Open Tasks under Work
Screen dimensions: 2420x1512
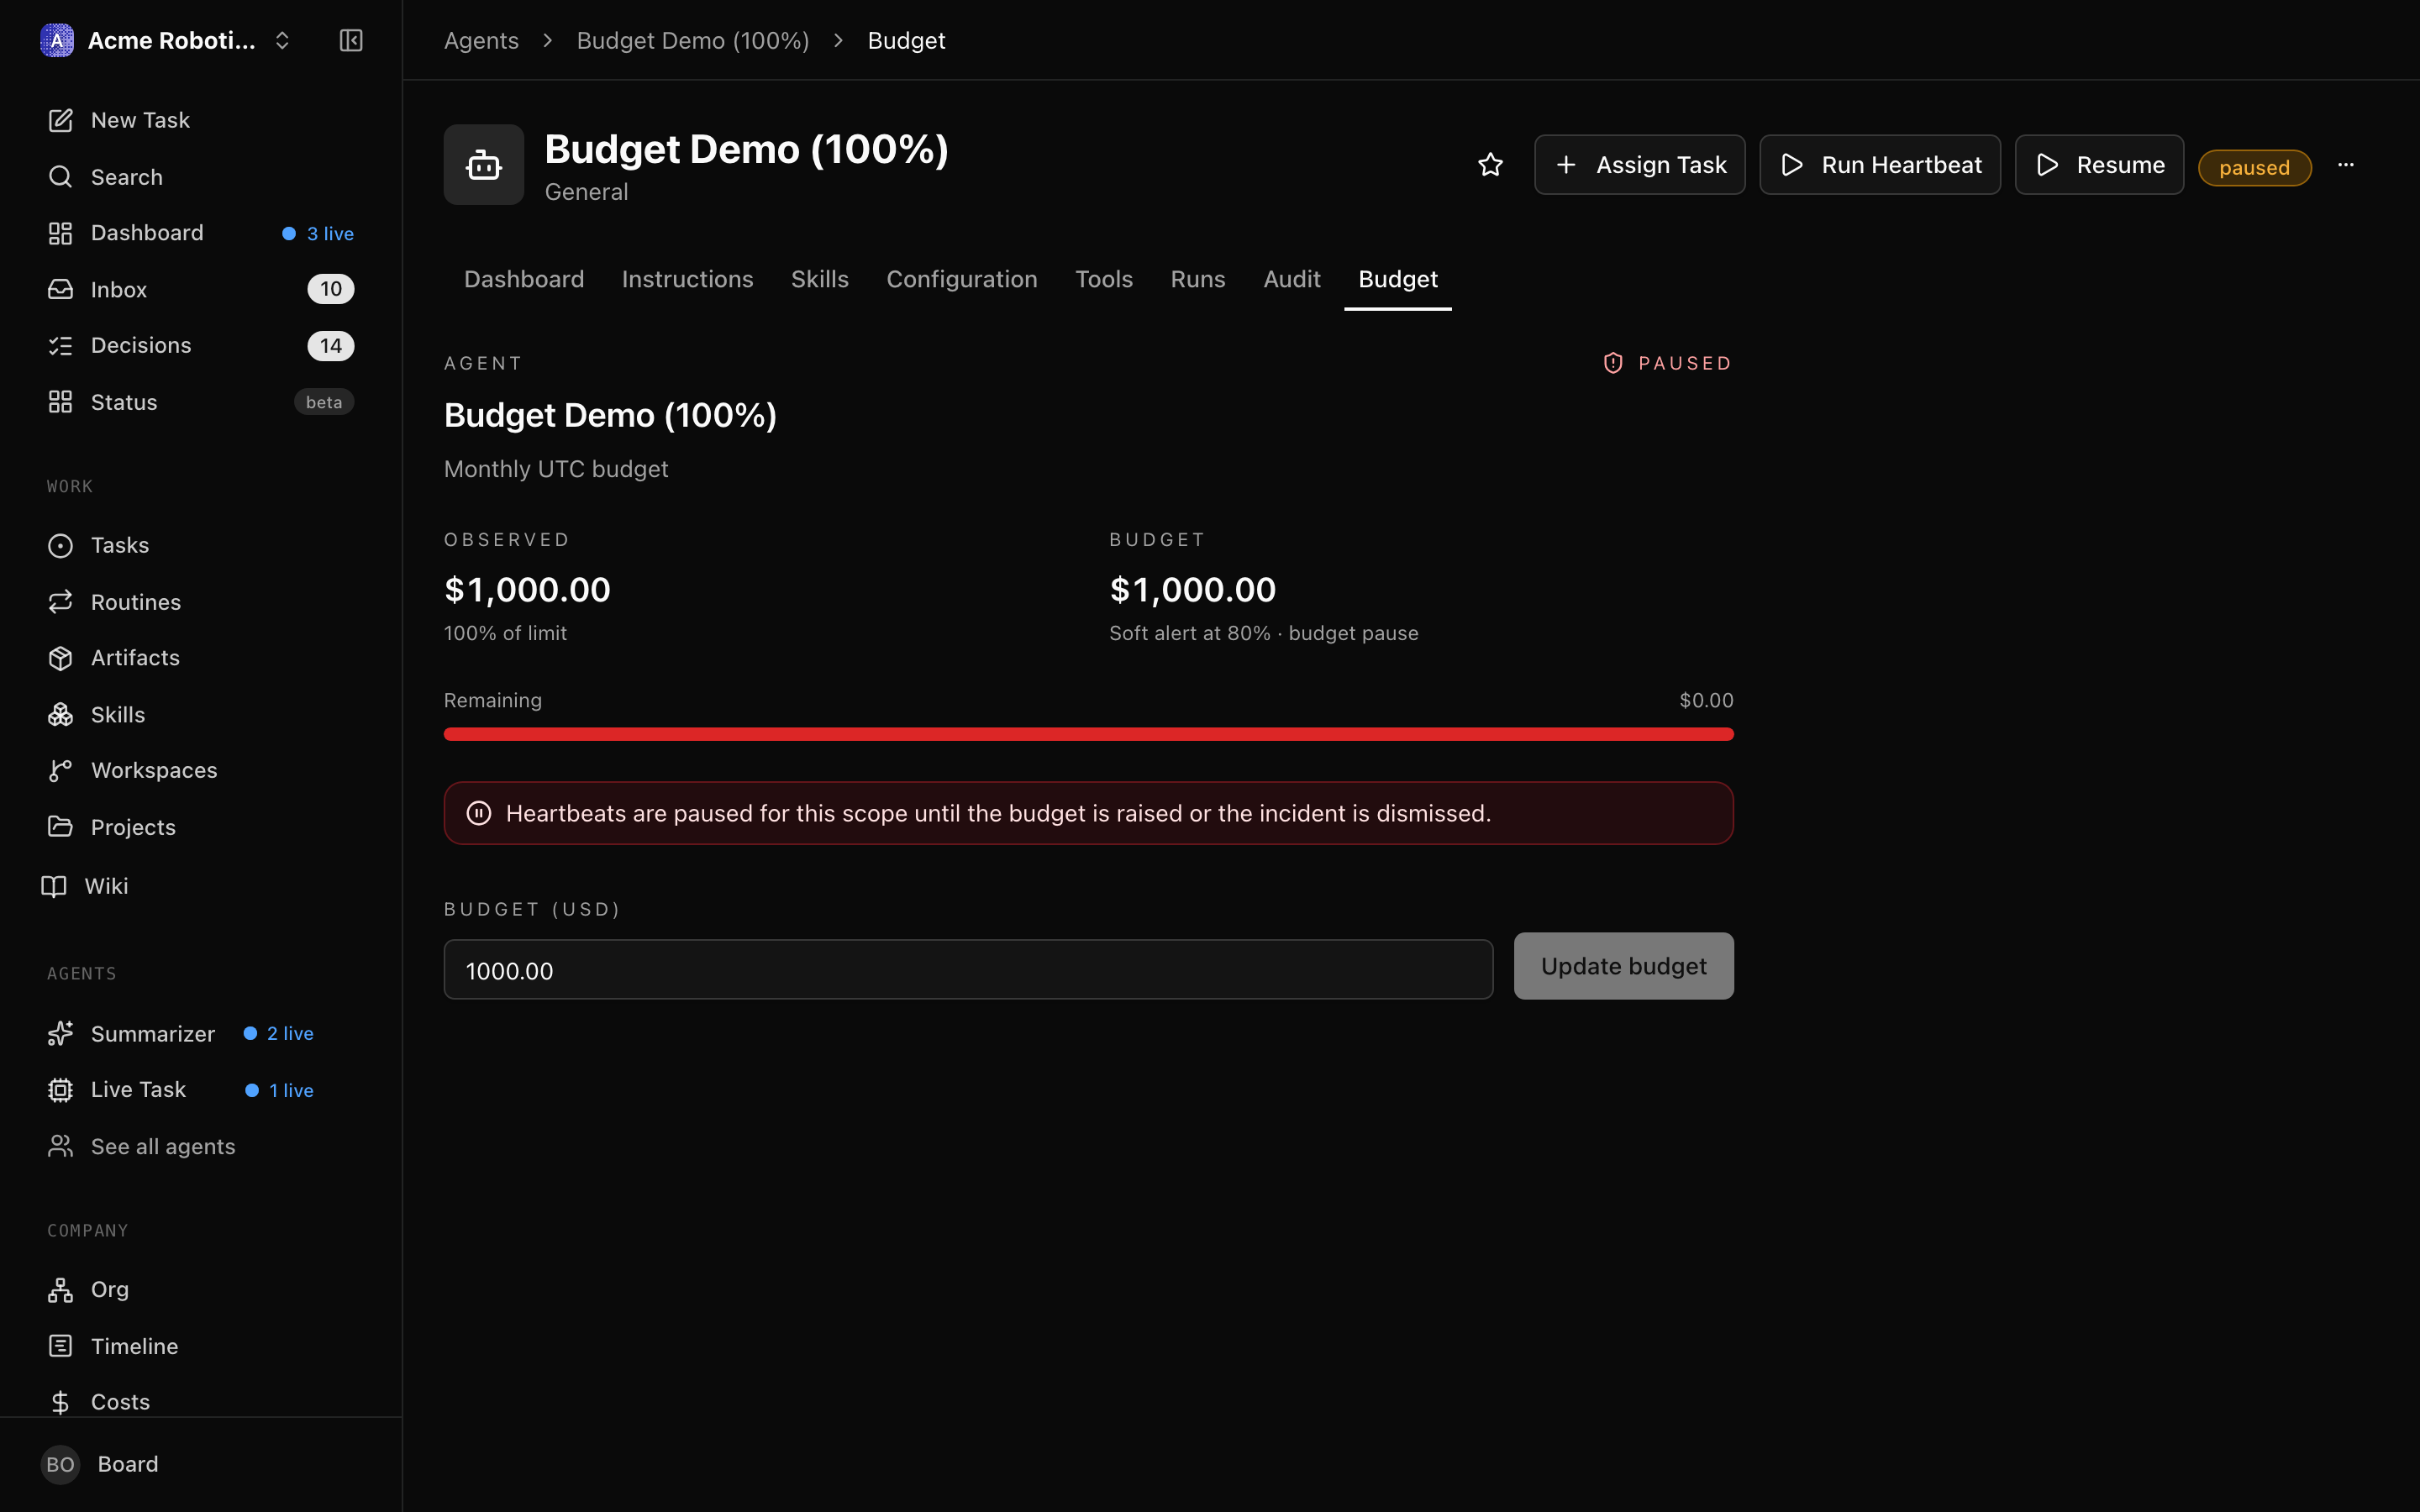pos(200,545)
